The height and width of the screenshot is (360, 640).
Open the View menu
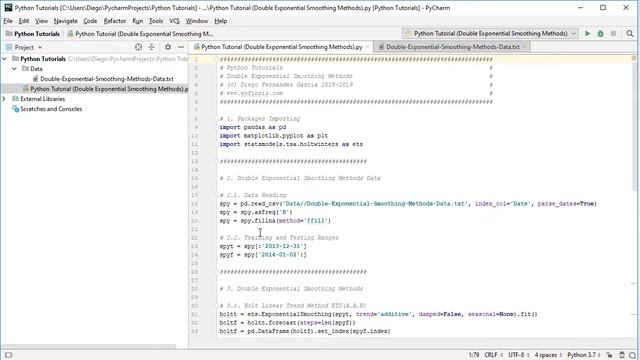point(41,21)
